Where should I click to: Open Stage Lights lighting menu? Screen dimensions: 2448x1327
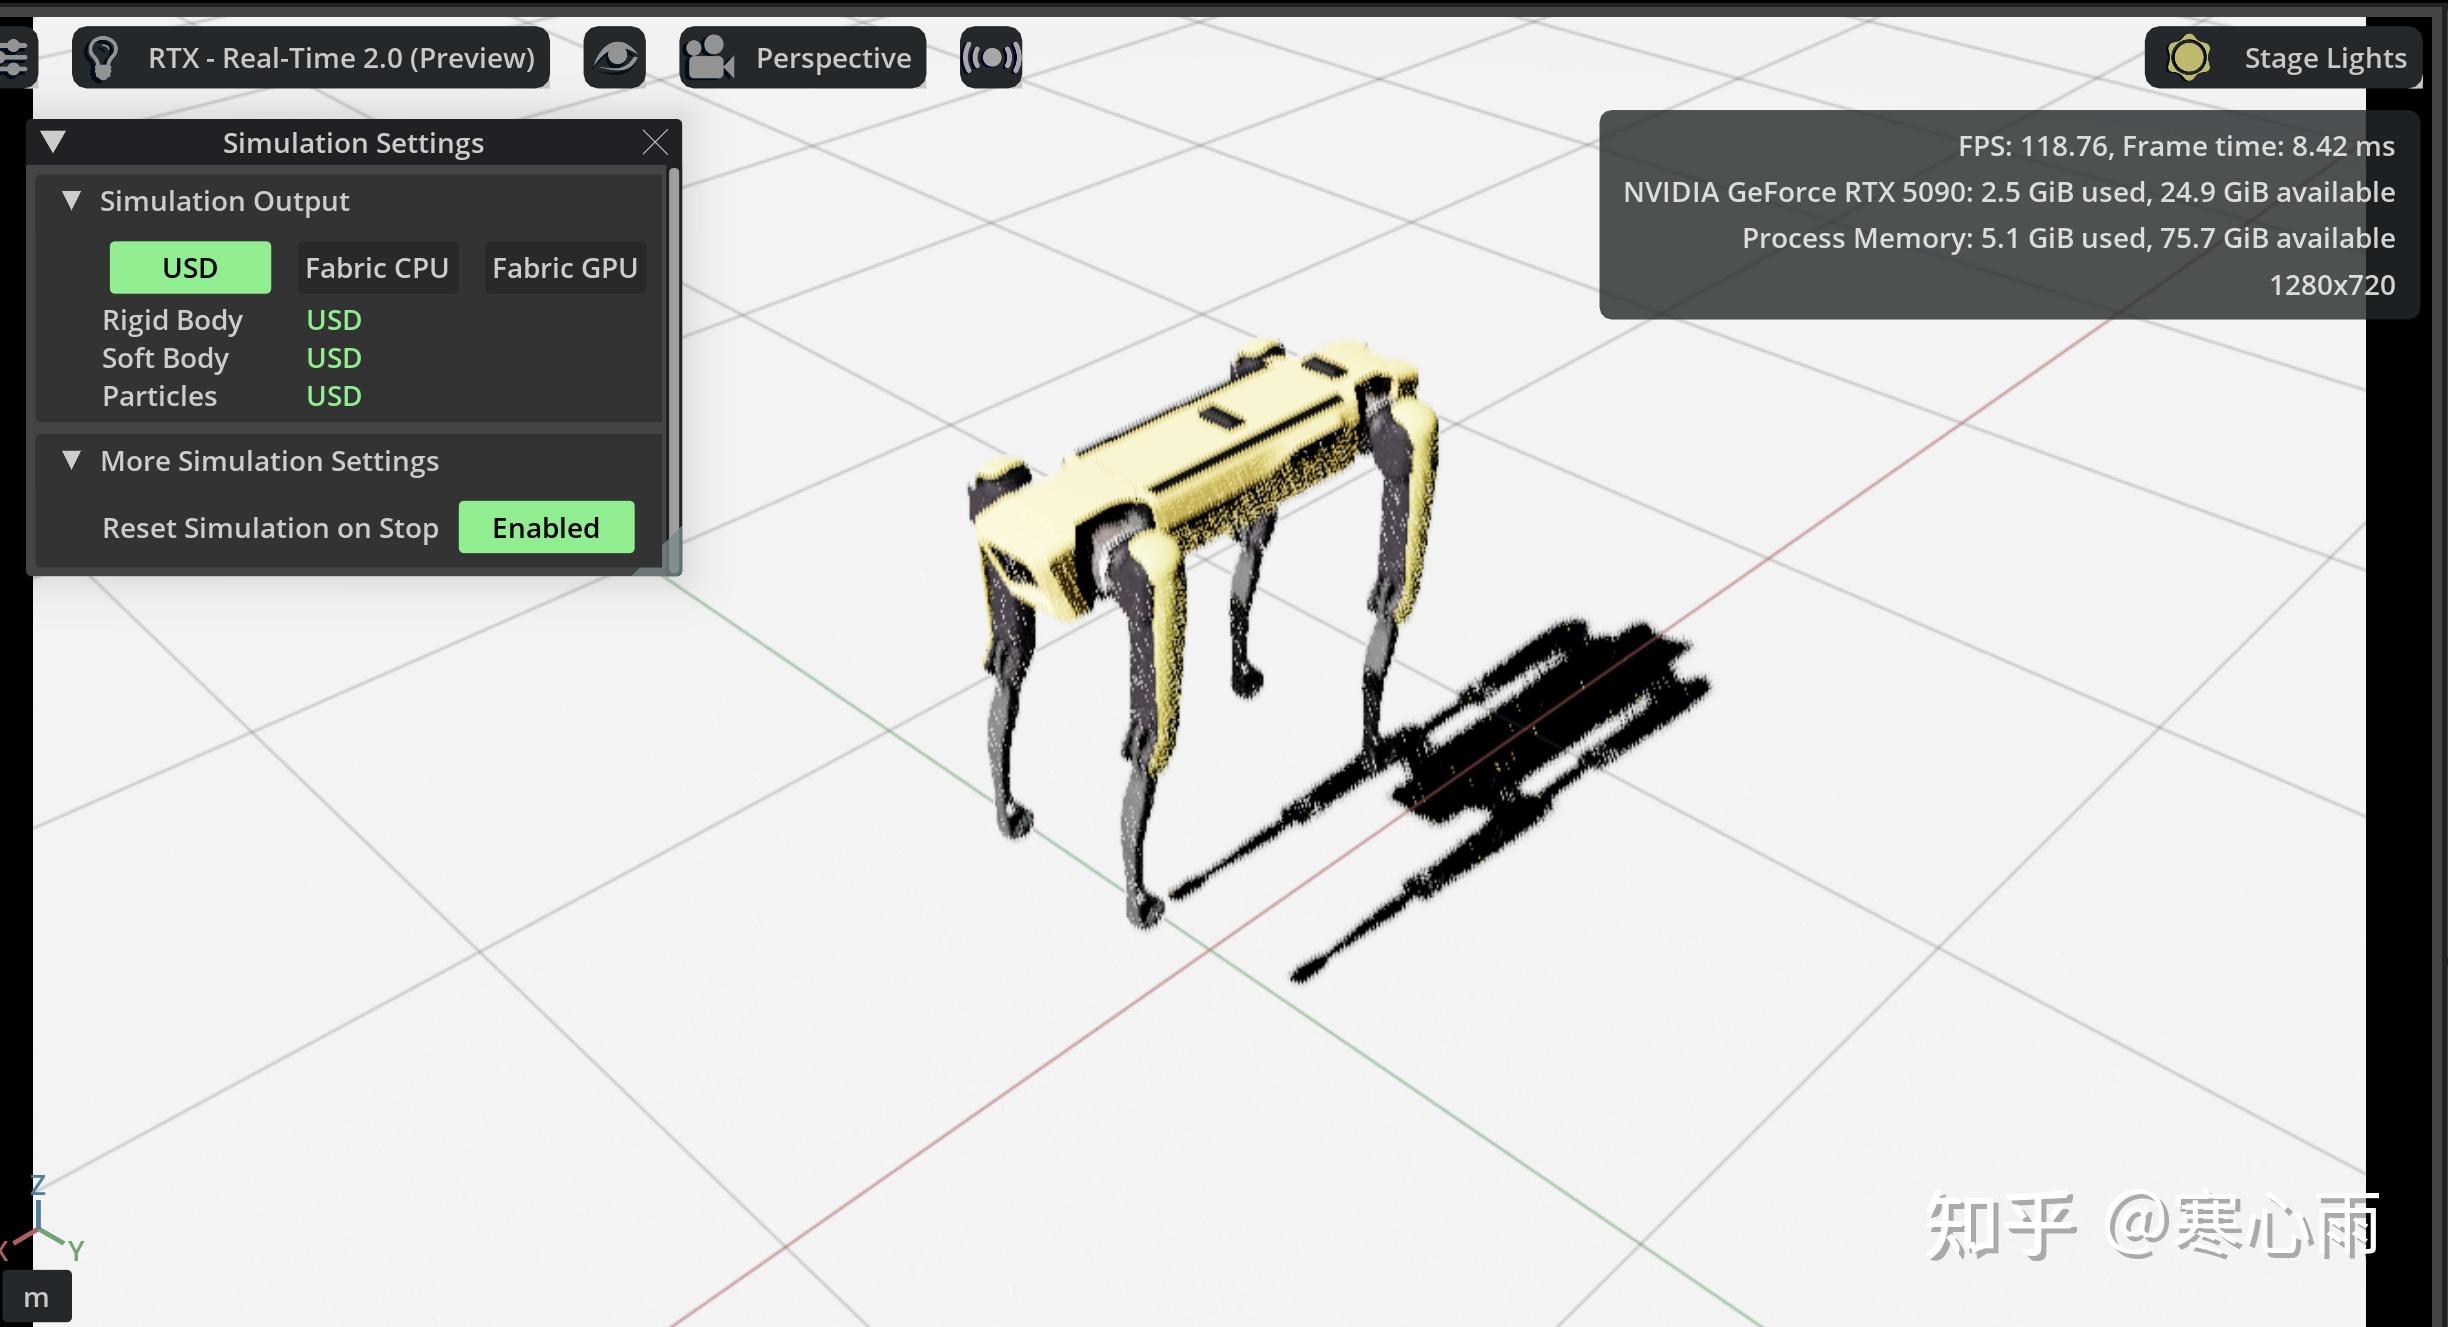coord(2324,58)
